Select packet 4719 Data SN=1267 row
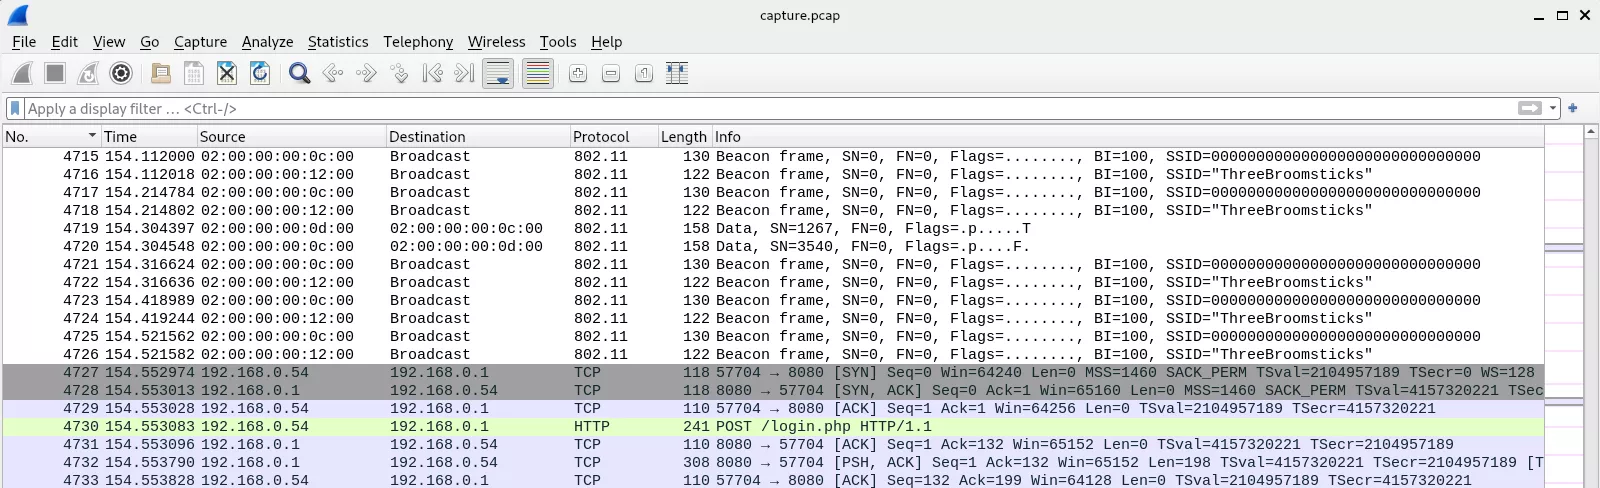 773,228
